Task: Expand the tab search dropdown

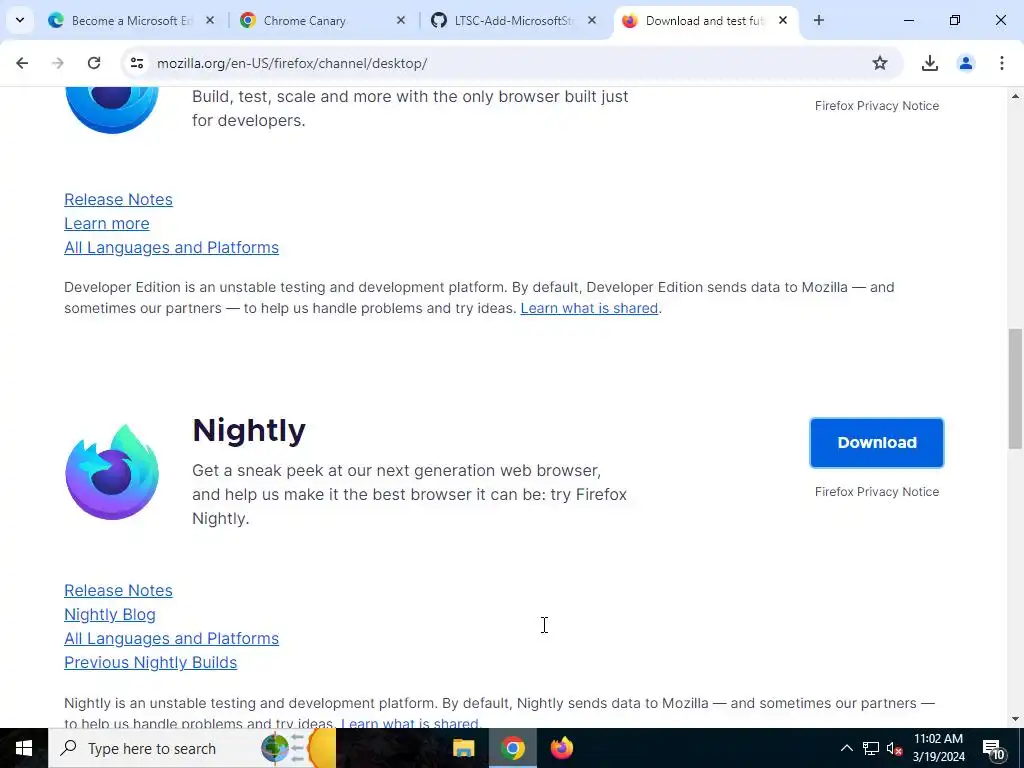Action: 20,20
